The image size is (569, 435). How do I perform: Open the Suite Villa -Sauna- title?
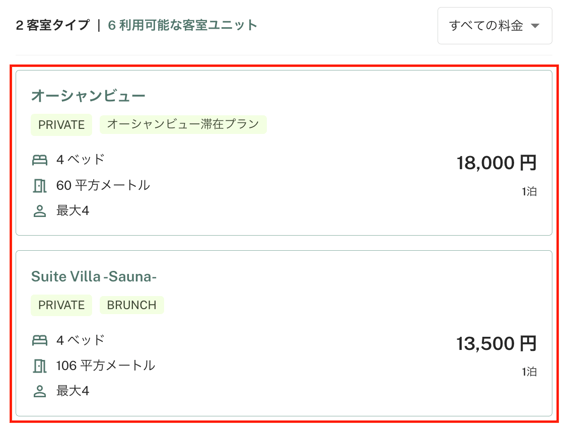coord(94,276)
